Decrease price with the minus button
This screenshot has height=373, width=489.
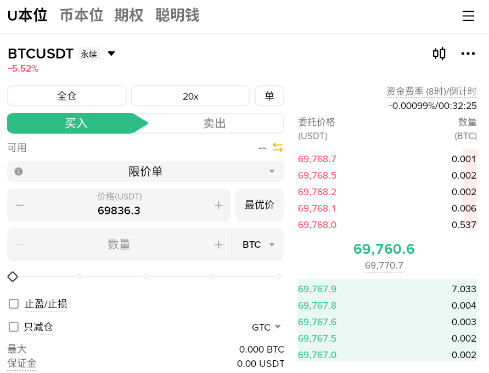[20, 205]
